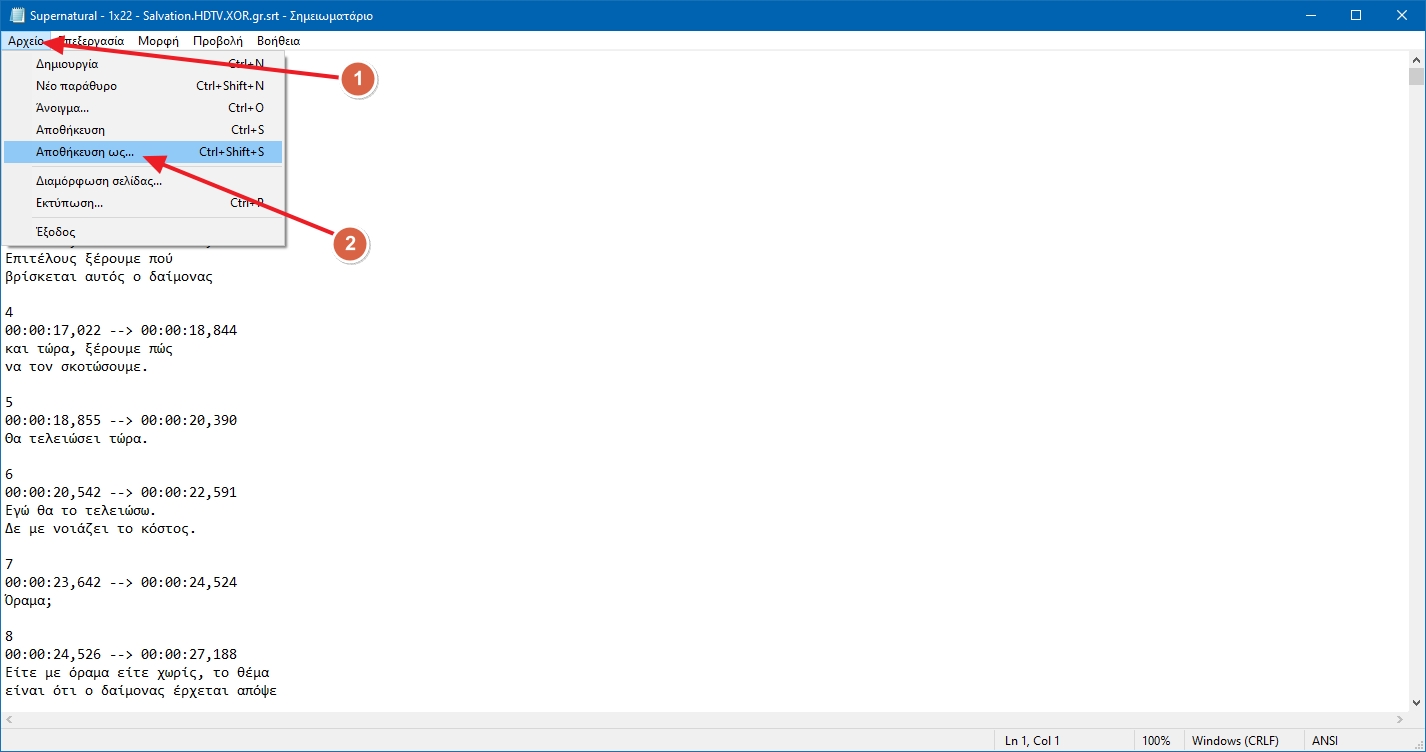This screenshot has width=1426, height=752.
Task: Open the Προβολή menu
Action: coord(218,41)
